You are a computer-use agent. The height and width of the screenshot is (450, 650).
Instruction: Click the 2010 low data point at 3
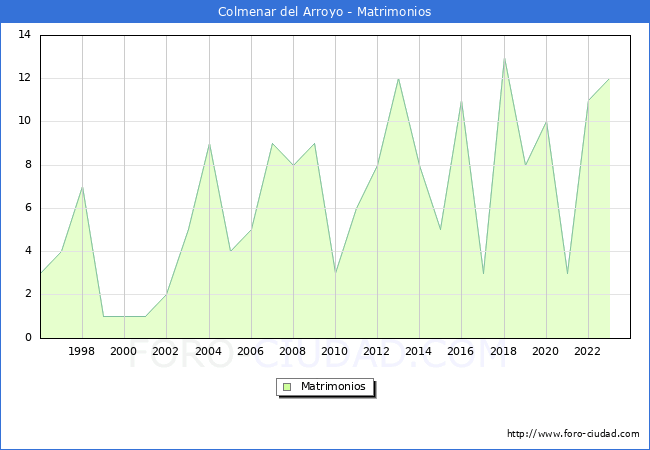click(335, 273)
